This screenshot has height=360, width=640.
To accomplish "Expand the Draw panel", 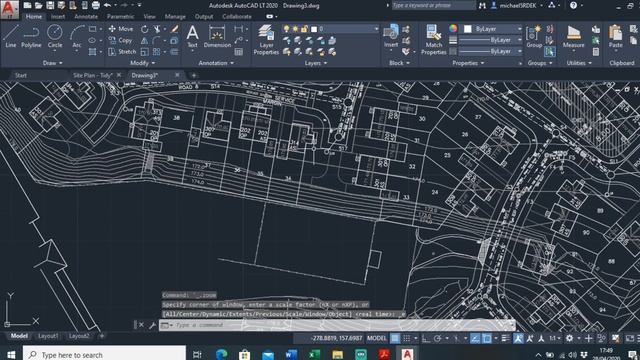I will click(x=53, y=63).
